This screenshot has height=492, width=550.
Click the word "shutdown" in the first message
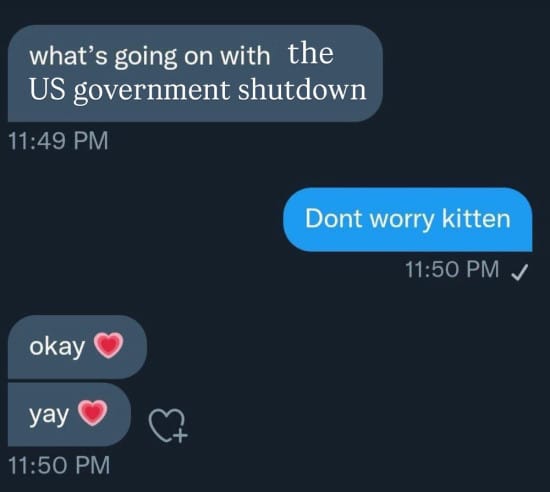[x=302, y=90]
